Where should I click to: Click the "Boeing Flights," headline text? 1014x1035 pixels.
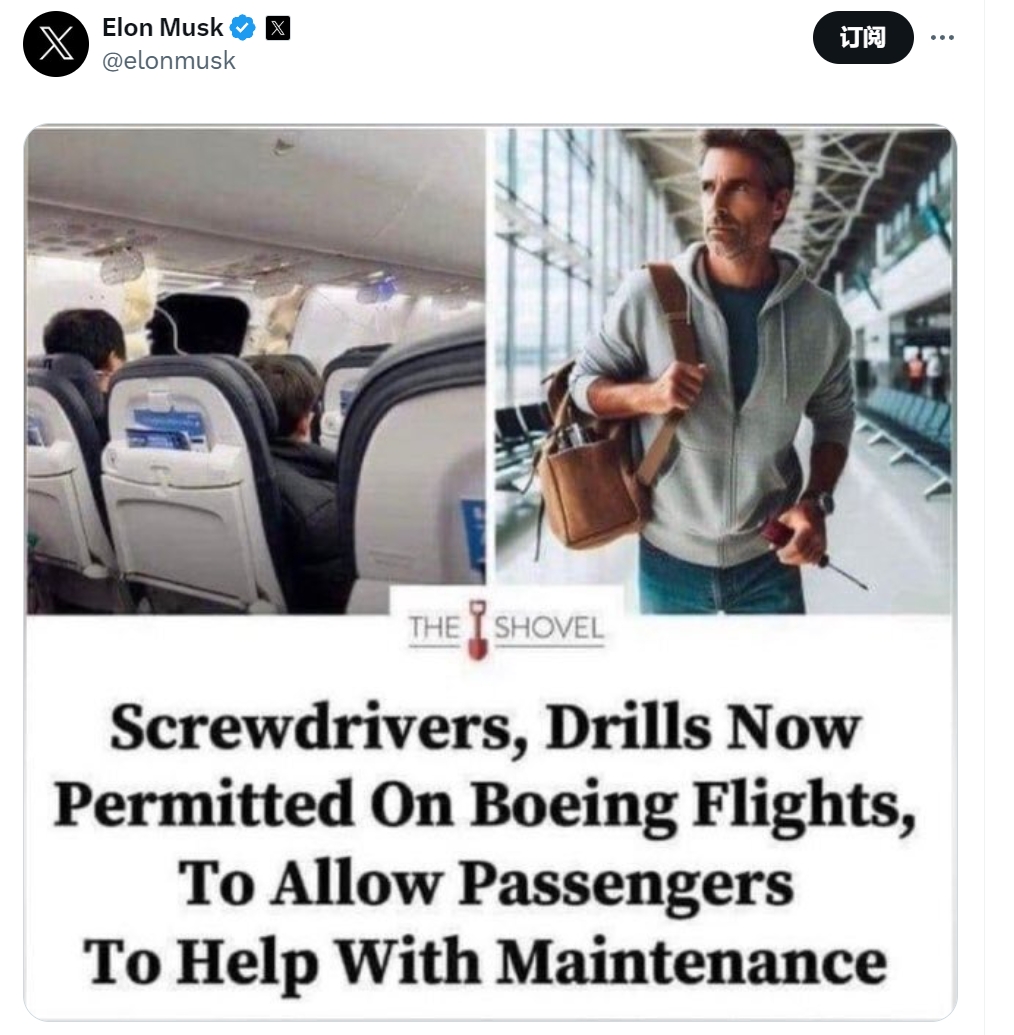694,807
